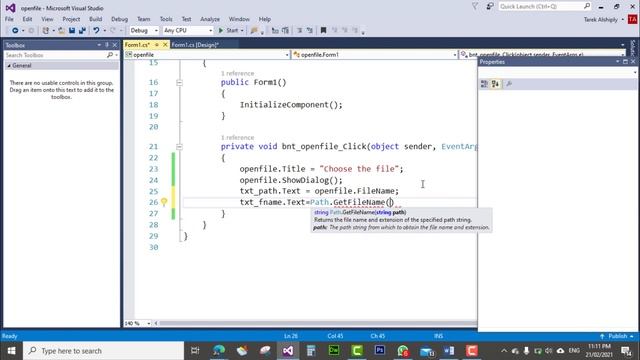This screenshot has height=360, width=640.
Task: Open the Action Center notifications icon
Action: click(x=626, y=351)
